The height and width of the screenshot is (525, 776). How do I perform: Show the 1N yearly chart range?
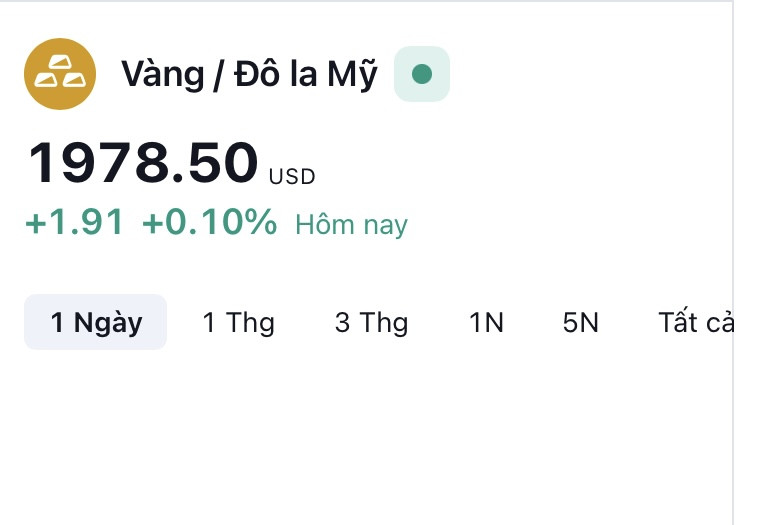pos(486,323)
